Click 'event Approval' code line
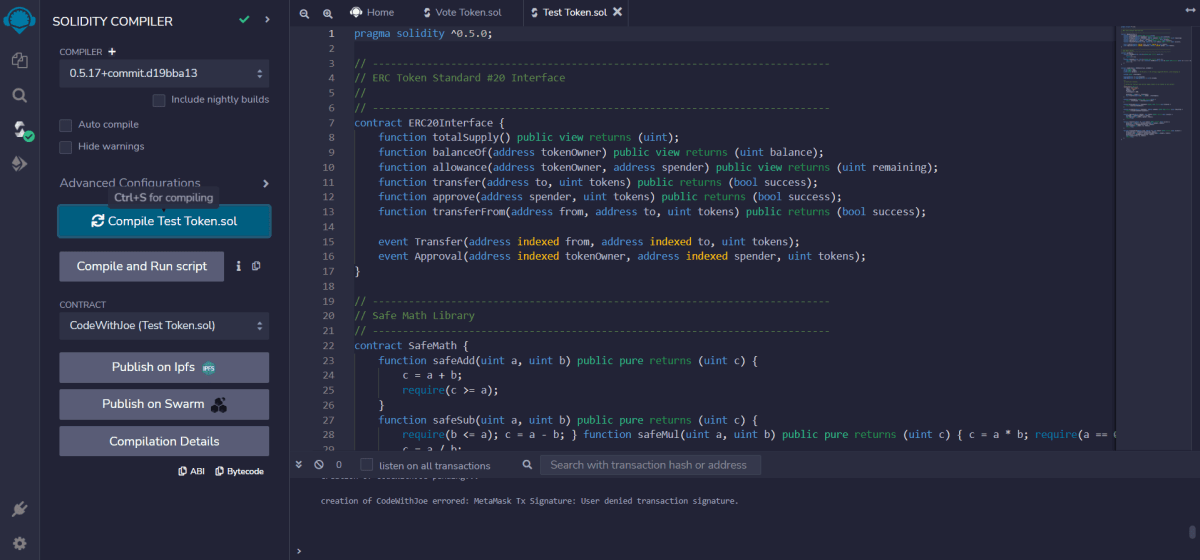This screenshot has height=560, width=1200. pos(622,256)
